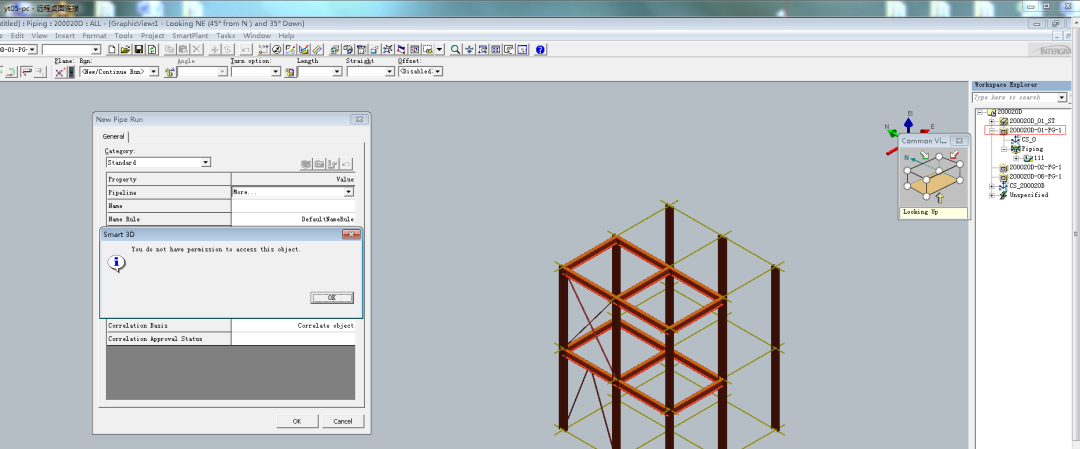Screen dimensions: 1080x449
Task: Close the Common Views panel
Action: (960, 140)
